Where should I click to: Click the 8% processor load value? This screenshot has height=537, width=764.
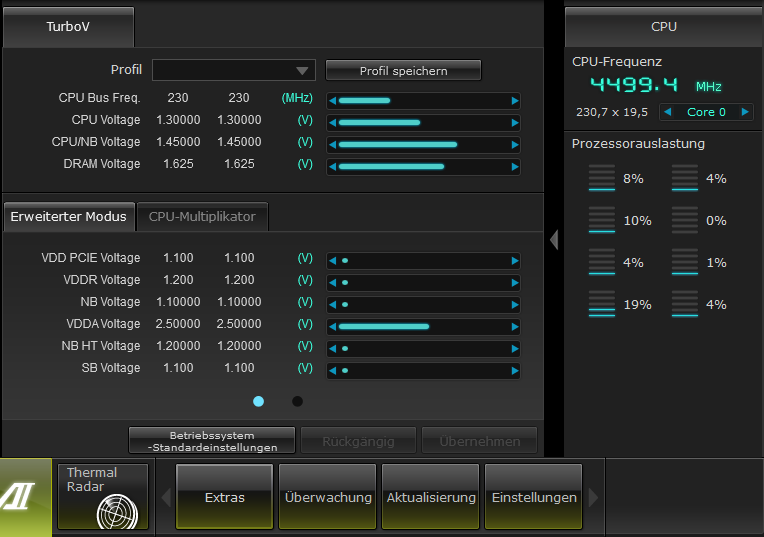(633, 179)
